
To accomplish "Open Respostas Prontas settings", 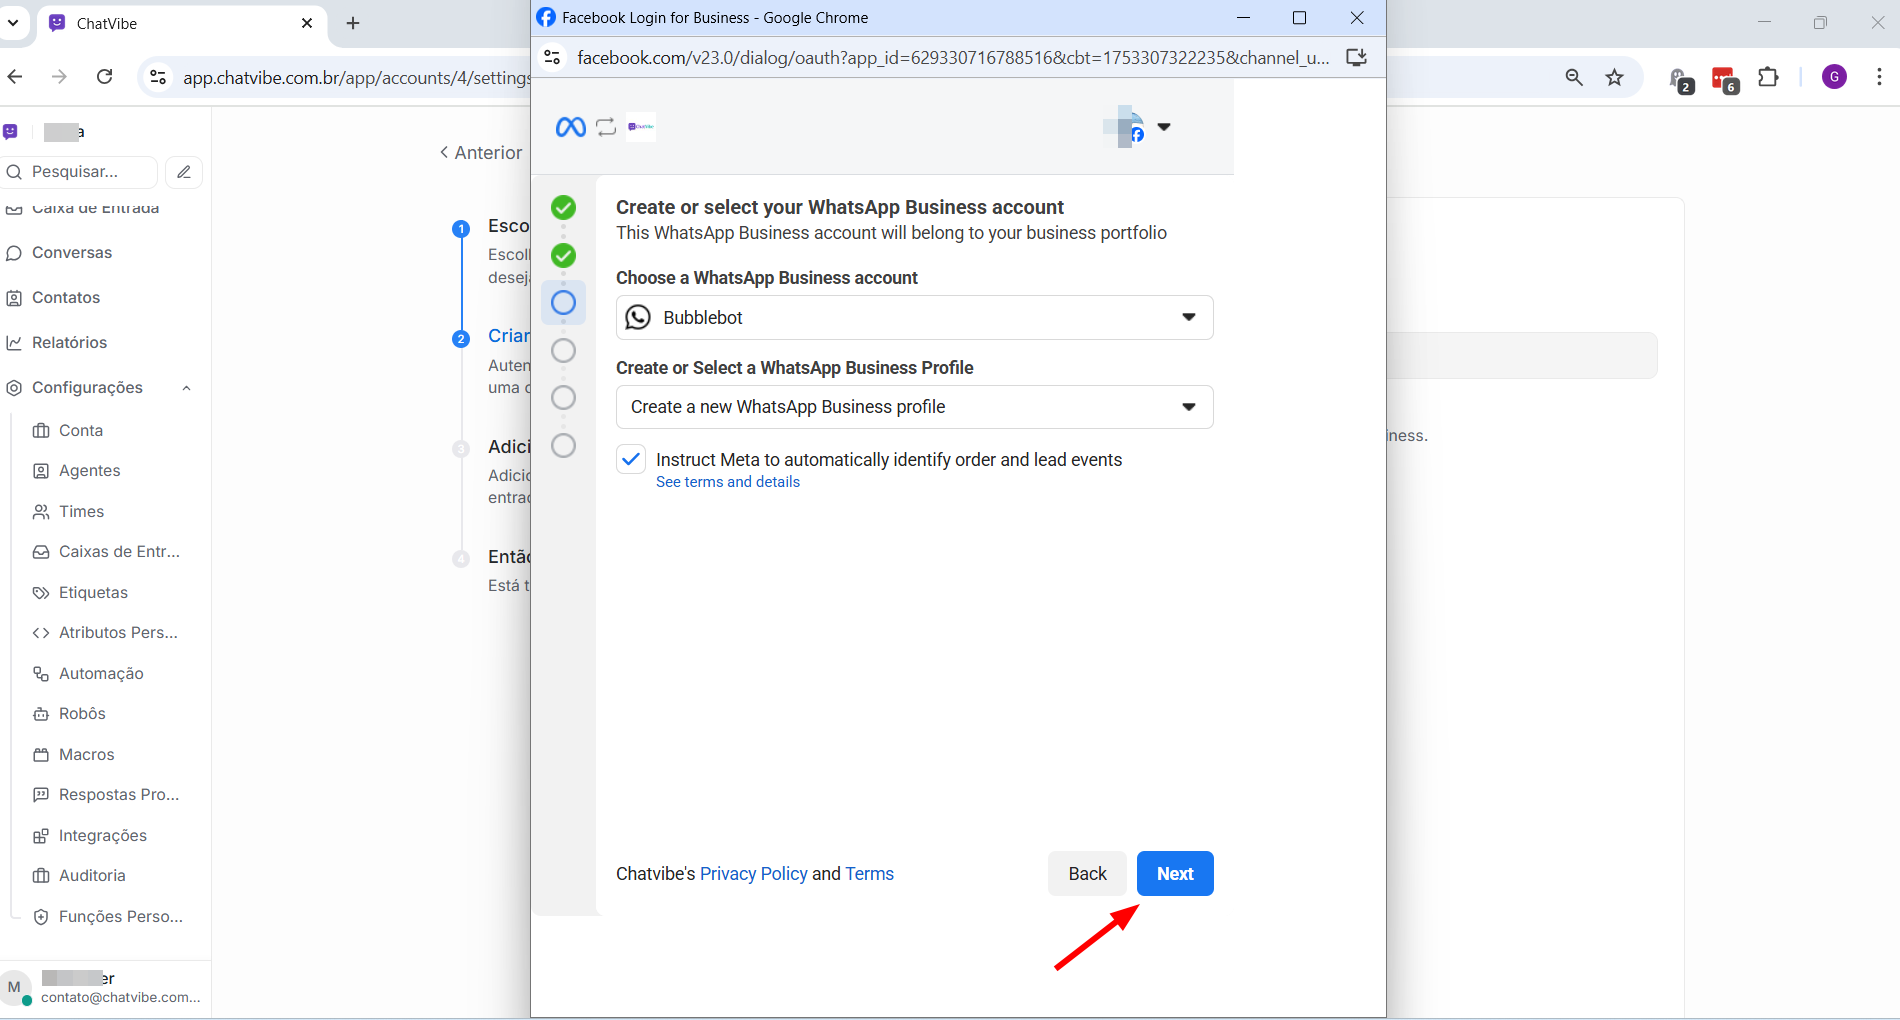I will [119, 795].
